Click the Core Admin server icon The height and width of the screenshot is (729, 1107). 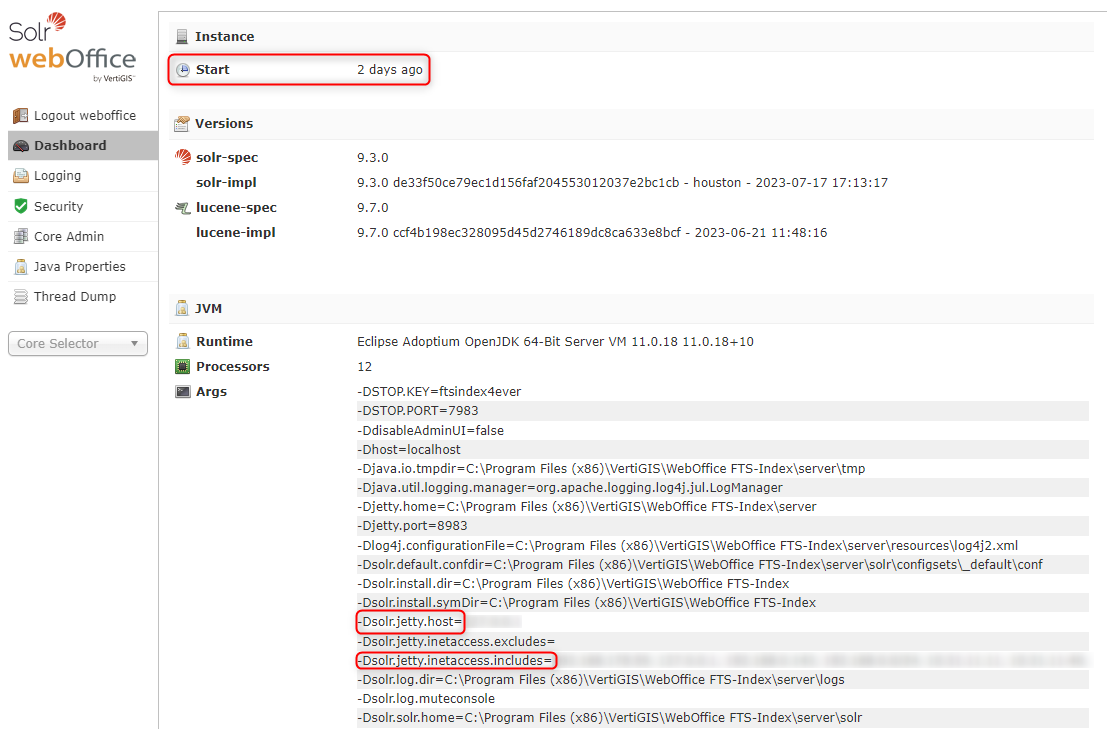click(20, 236)
